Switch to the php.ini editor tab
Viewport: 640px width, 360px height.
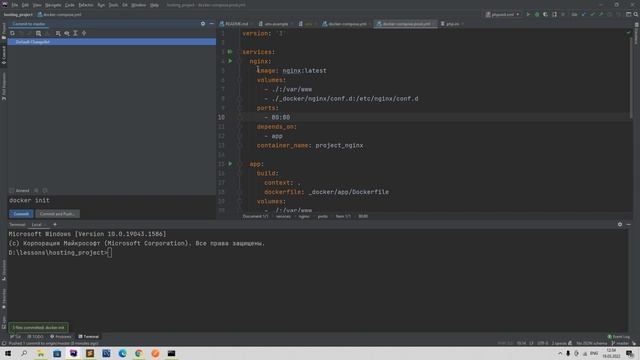pos(450,24)
